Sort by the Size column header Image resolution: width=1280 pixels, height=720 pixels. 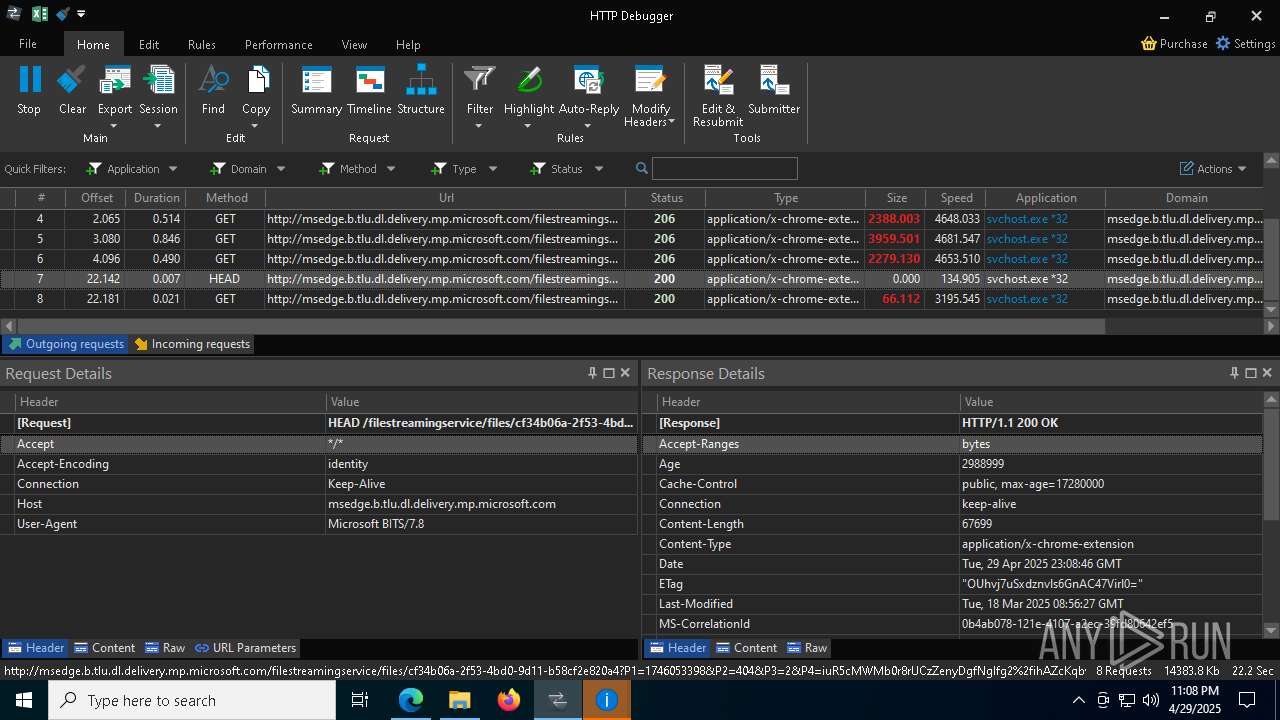pyautogui.click(x=896, y=198)
